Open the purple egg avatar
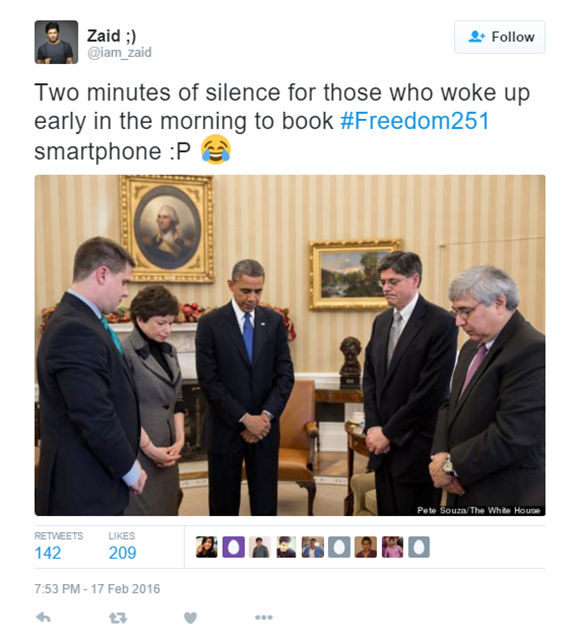Screen dimensions: 580x641 (233, 547)
